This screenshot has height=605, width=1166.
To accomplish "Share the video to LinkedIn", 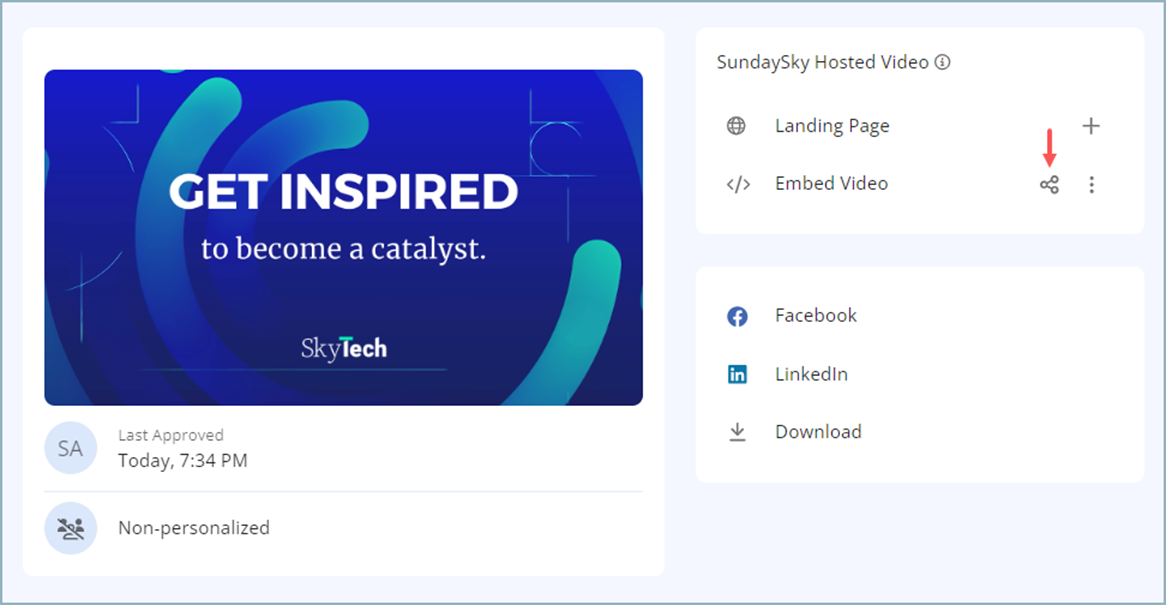I will point(811,373).
